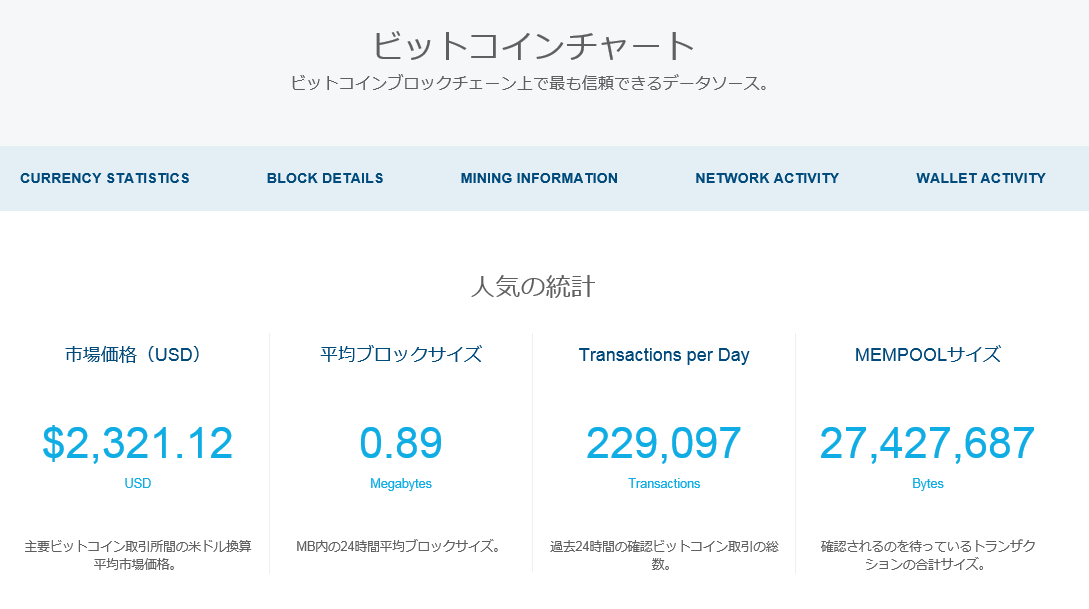Select the Network Activity tab
The width and height of the screenshot is (1089, 609).
(x=767, y=178)
